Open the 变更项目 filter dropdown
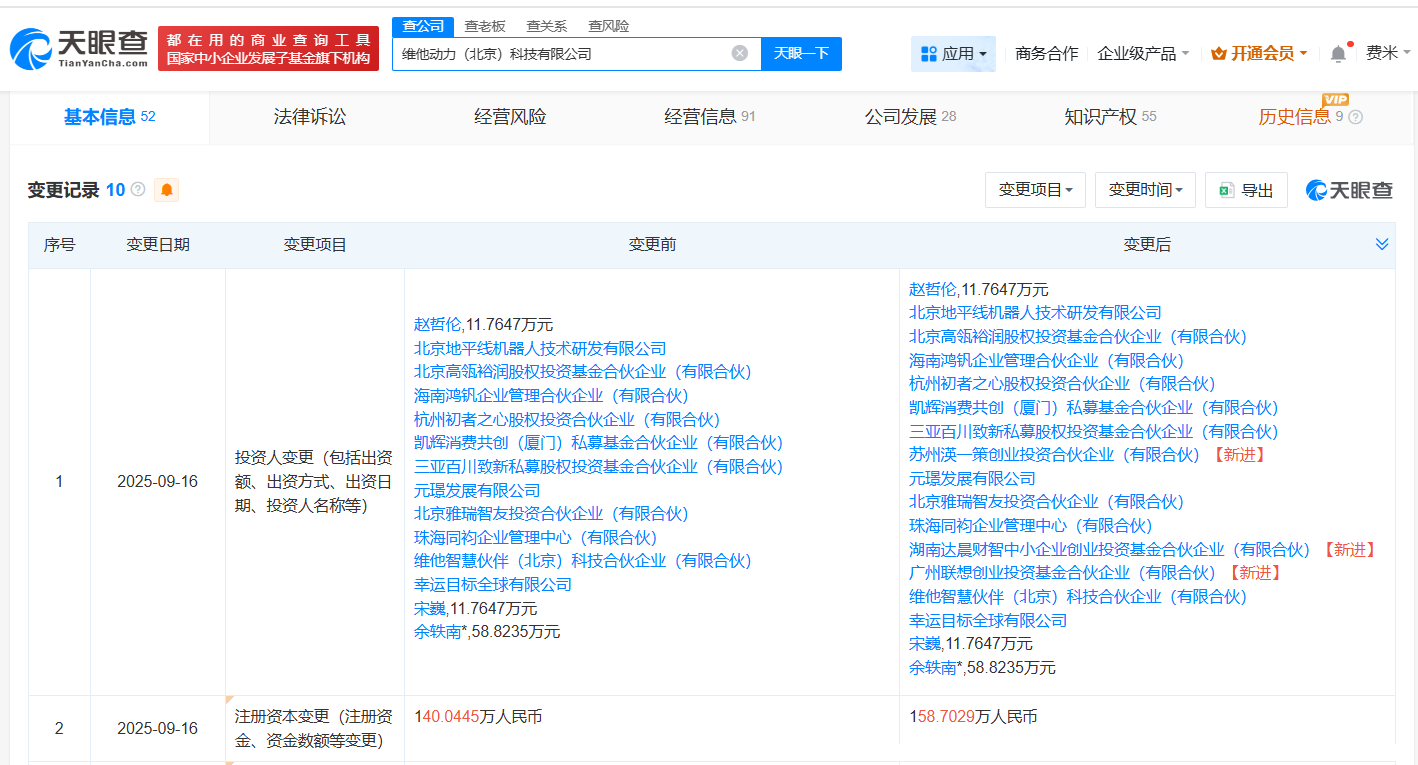The width and height of the screenshot is (1418, 765). (x=1035, y=189)
